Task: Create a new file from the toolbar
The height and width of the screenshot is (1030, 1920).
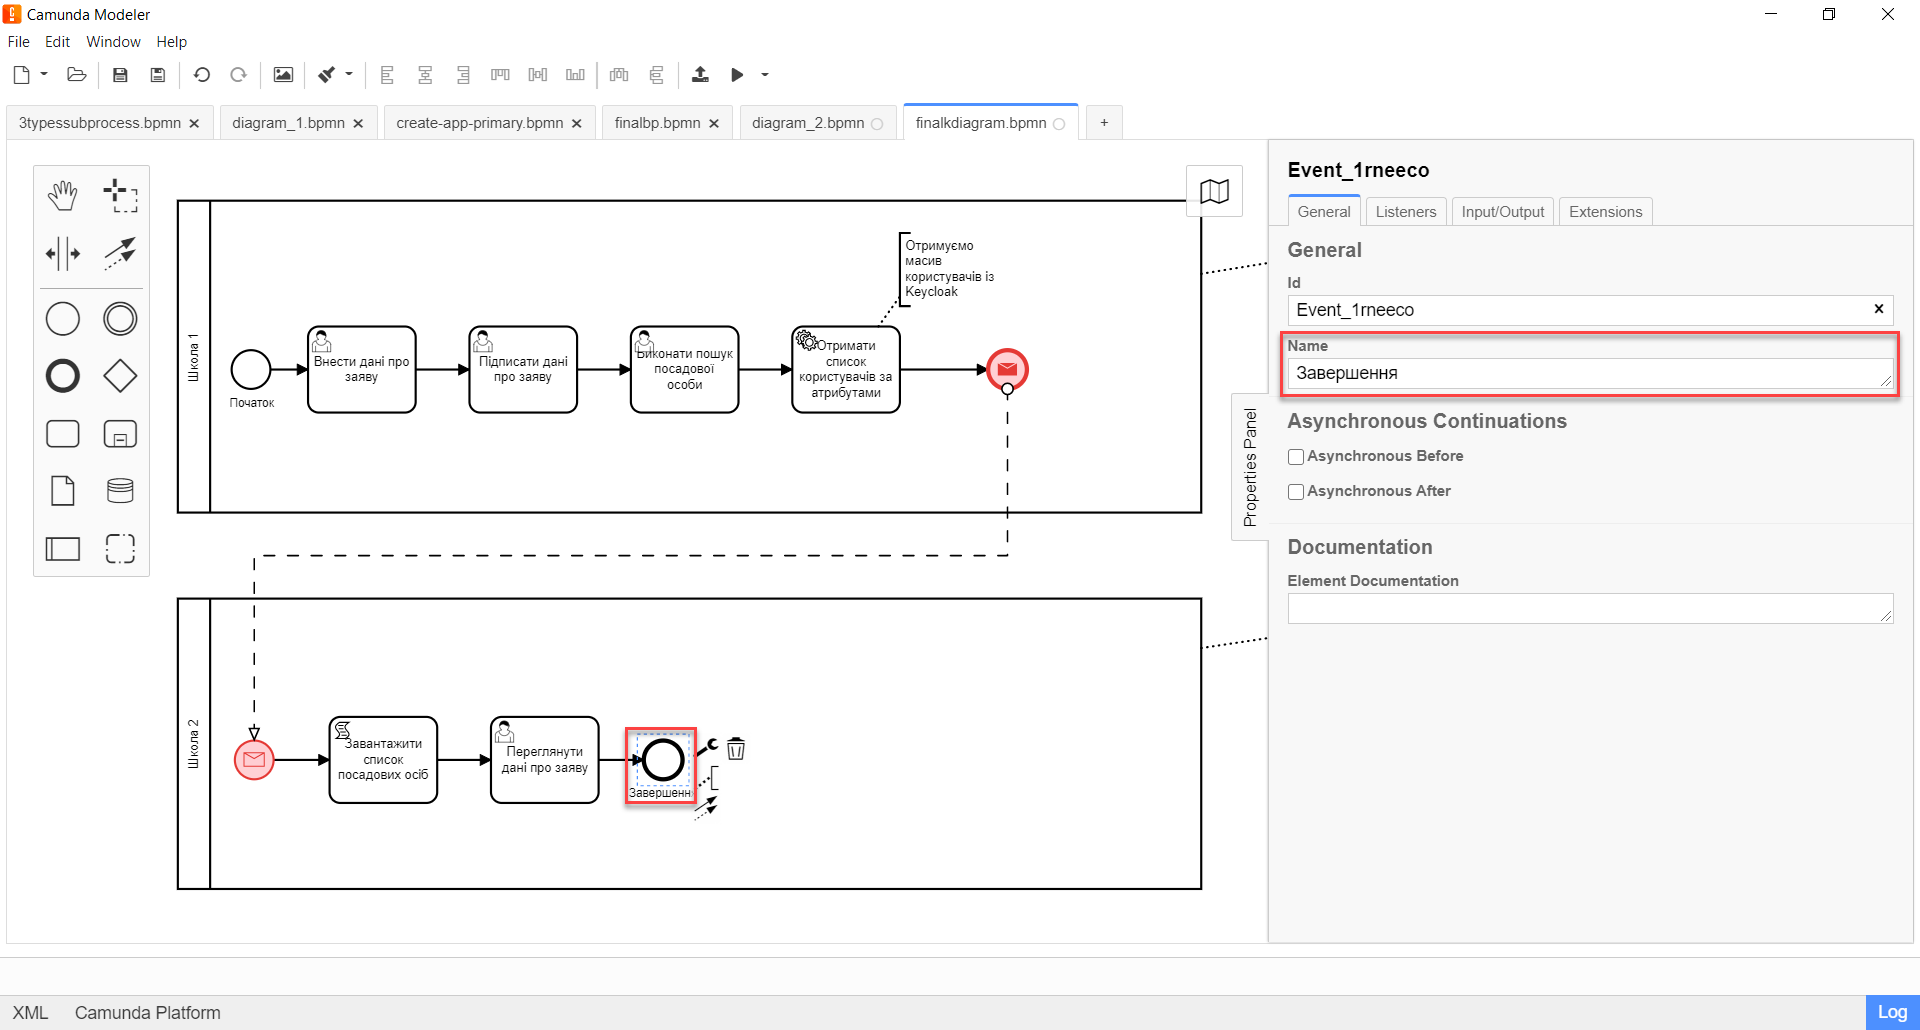Action: (21, 75)
